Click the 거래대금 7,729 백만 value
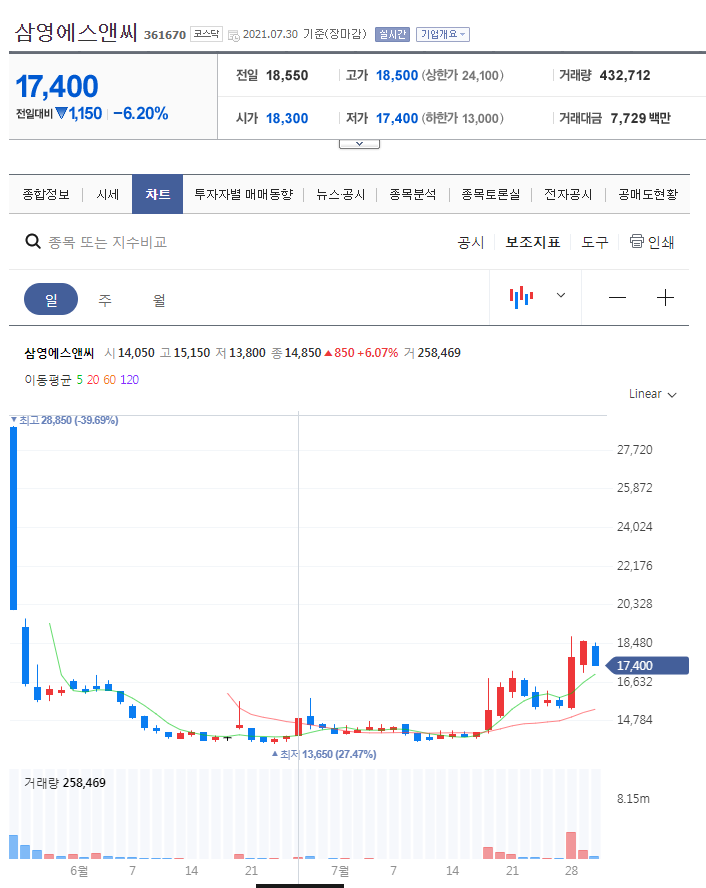This screenshot has height=888, width=706. point(640,118)
